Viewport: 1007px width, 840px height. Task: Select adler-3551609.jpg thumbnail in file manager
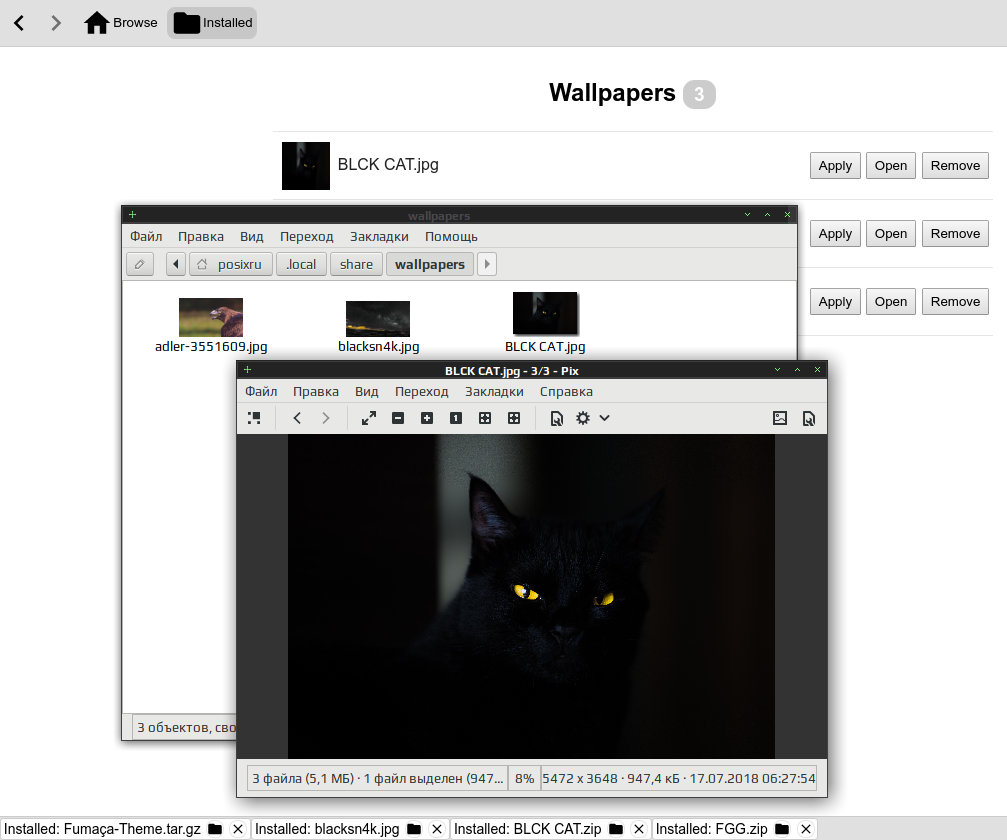tap(211, 317)
